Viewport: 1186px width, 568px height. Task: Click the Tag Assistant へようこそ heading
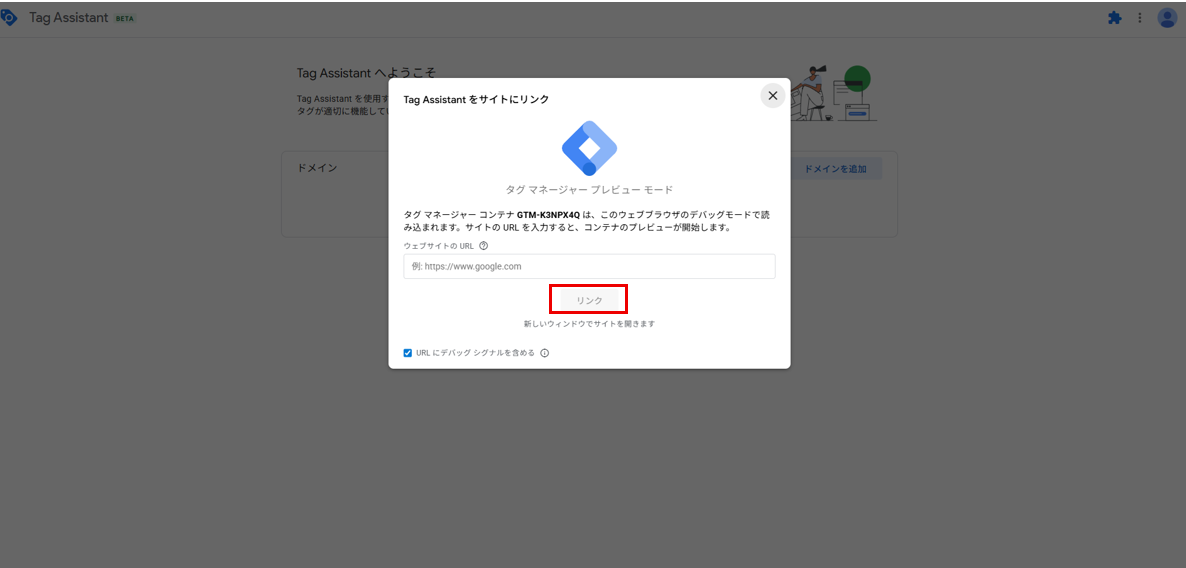pyautogui.click(x=366, y=73)
